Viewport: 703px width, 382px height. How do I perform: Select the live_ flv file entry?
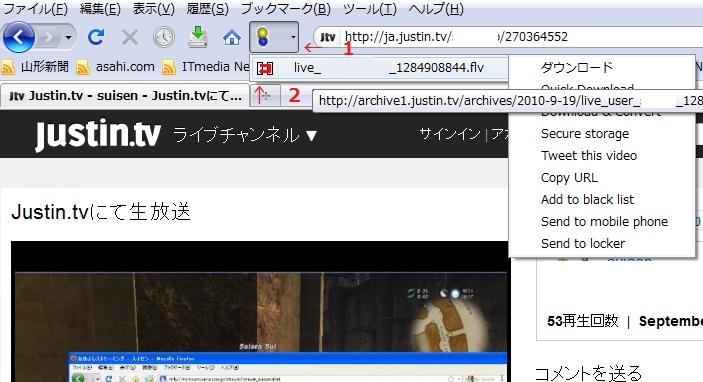(x=379, y=68)
